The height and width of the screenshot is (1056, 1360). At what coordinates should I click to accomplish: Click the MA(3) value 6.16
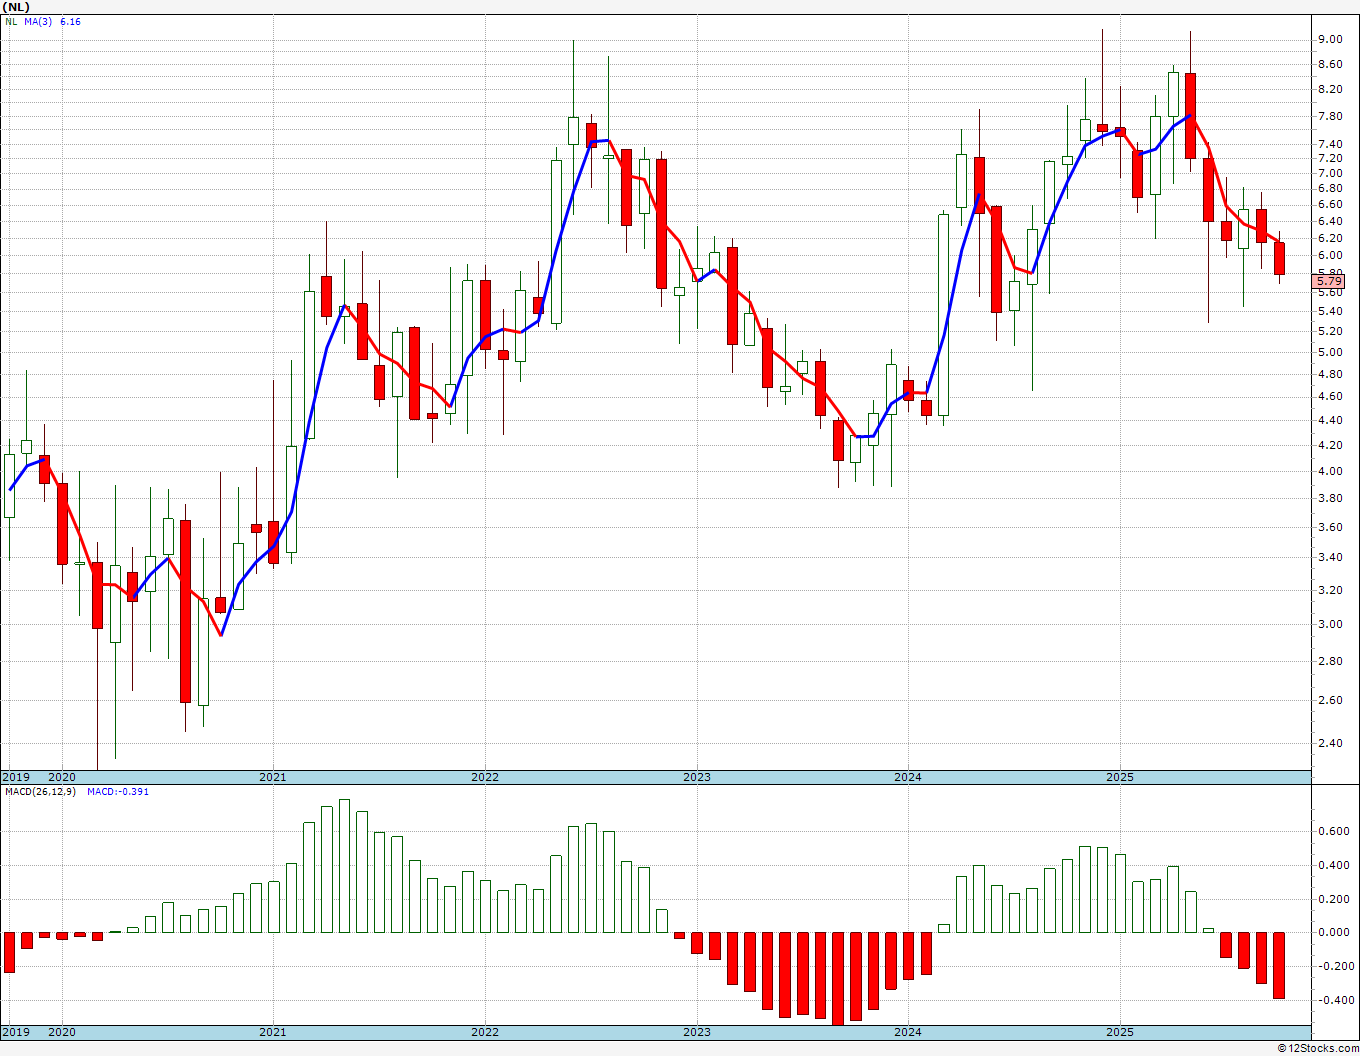70,21
